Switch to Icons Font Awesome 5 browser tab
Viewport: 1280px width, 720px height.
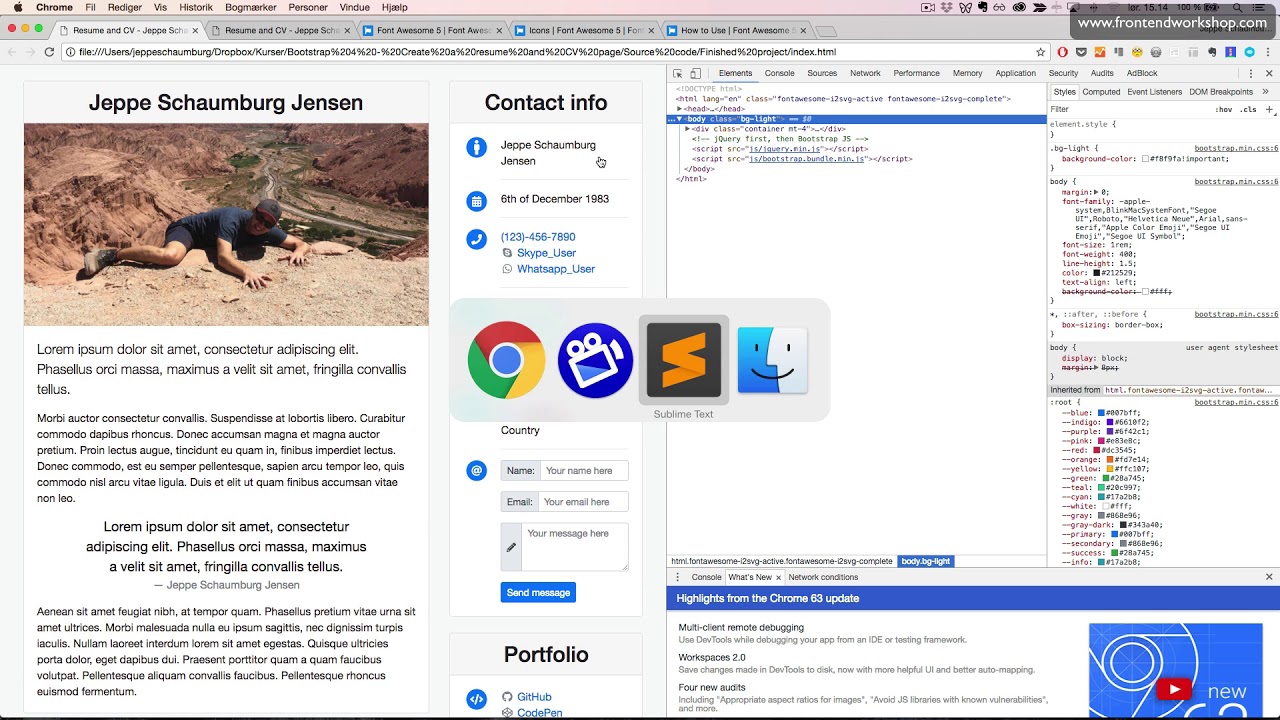point(584,30)
